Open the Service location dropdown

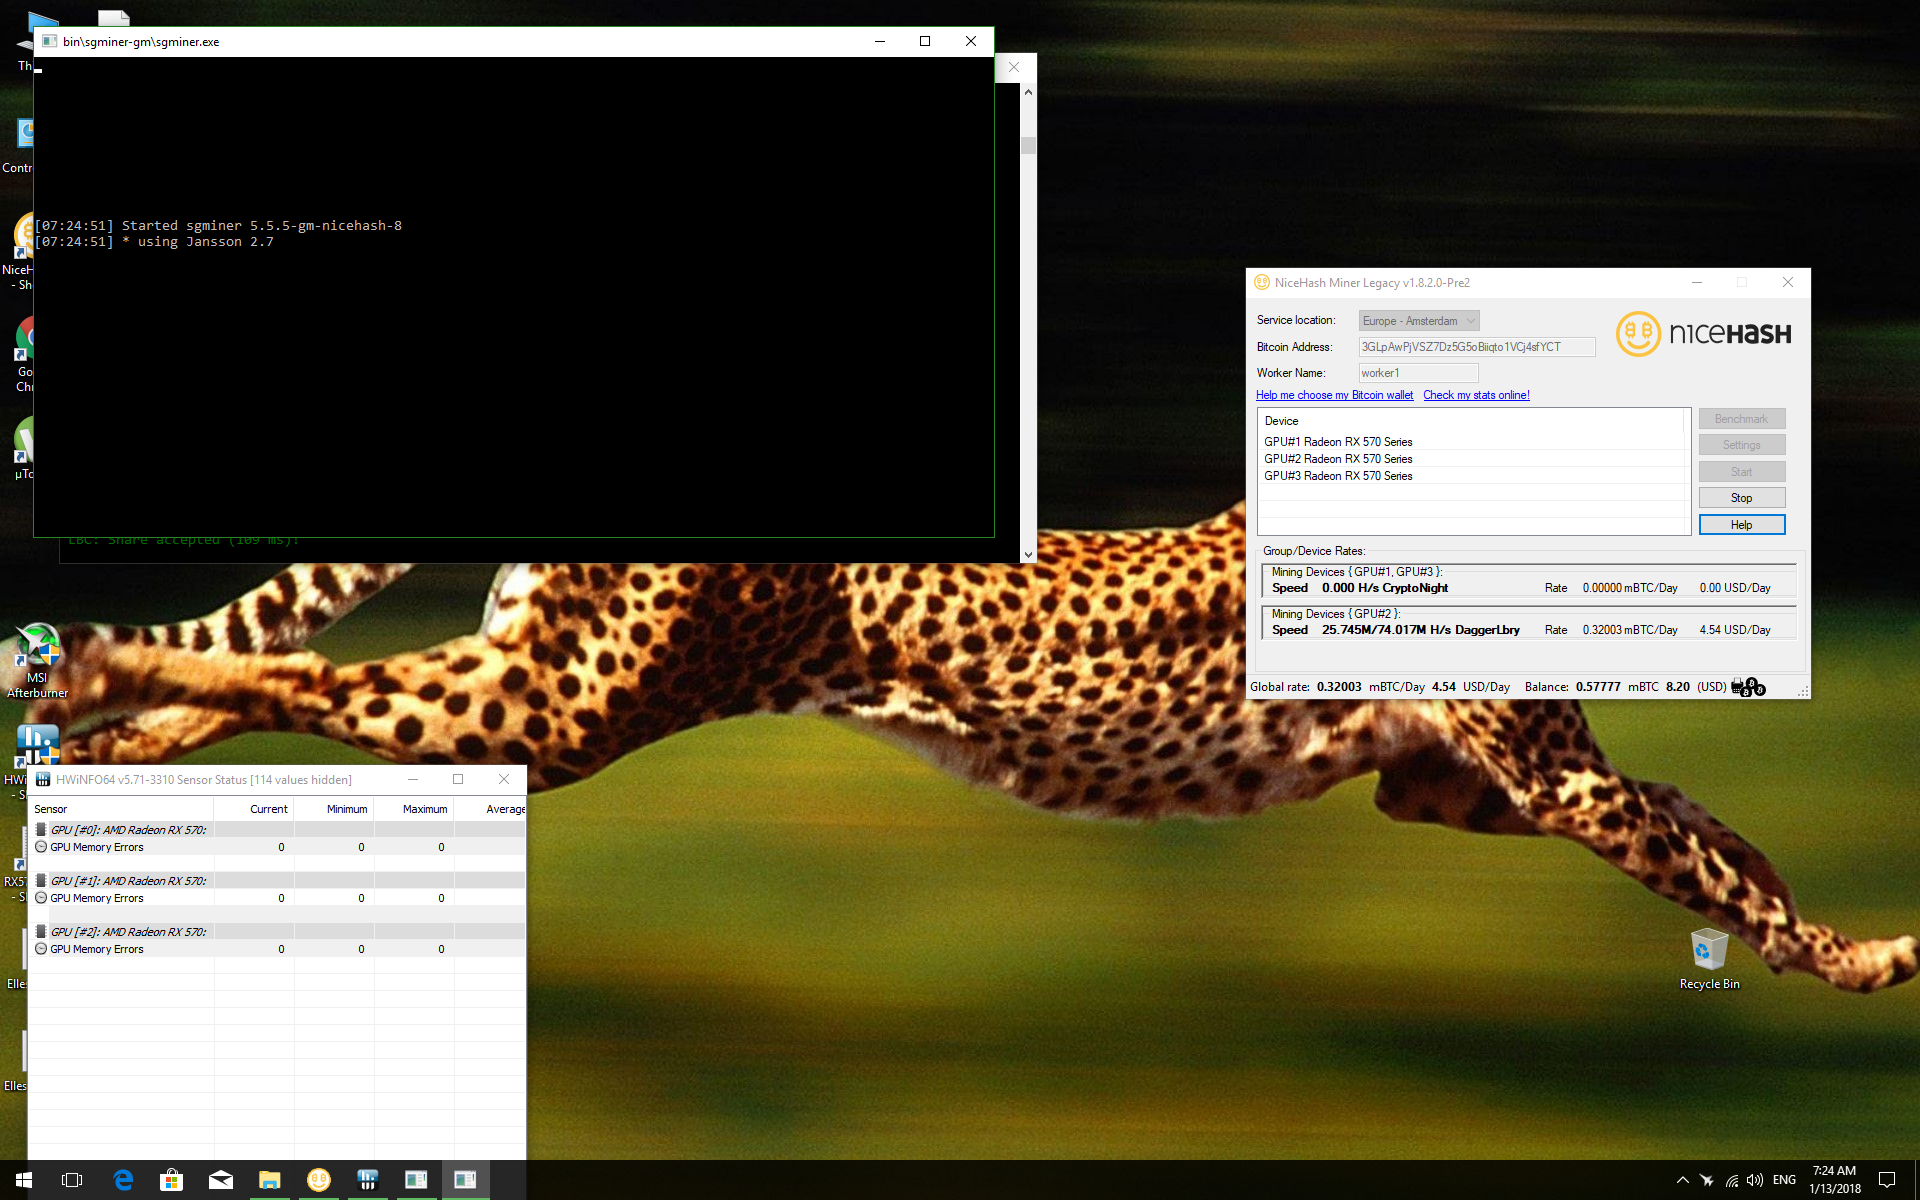(1469, 320)
